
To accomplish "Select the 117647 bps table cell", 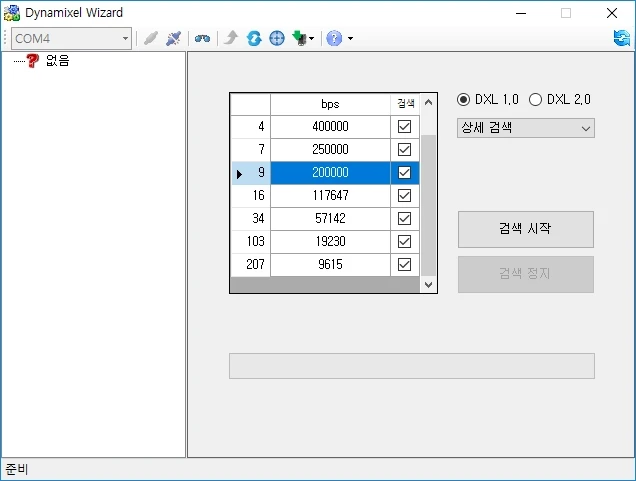I will [x=330, y=195].
